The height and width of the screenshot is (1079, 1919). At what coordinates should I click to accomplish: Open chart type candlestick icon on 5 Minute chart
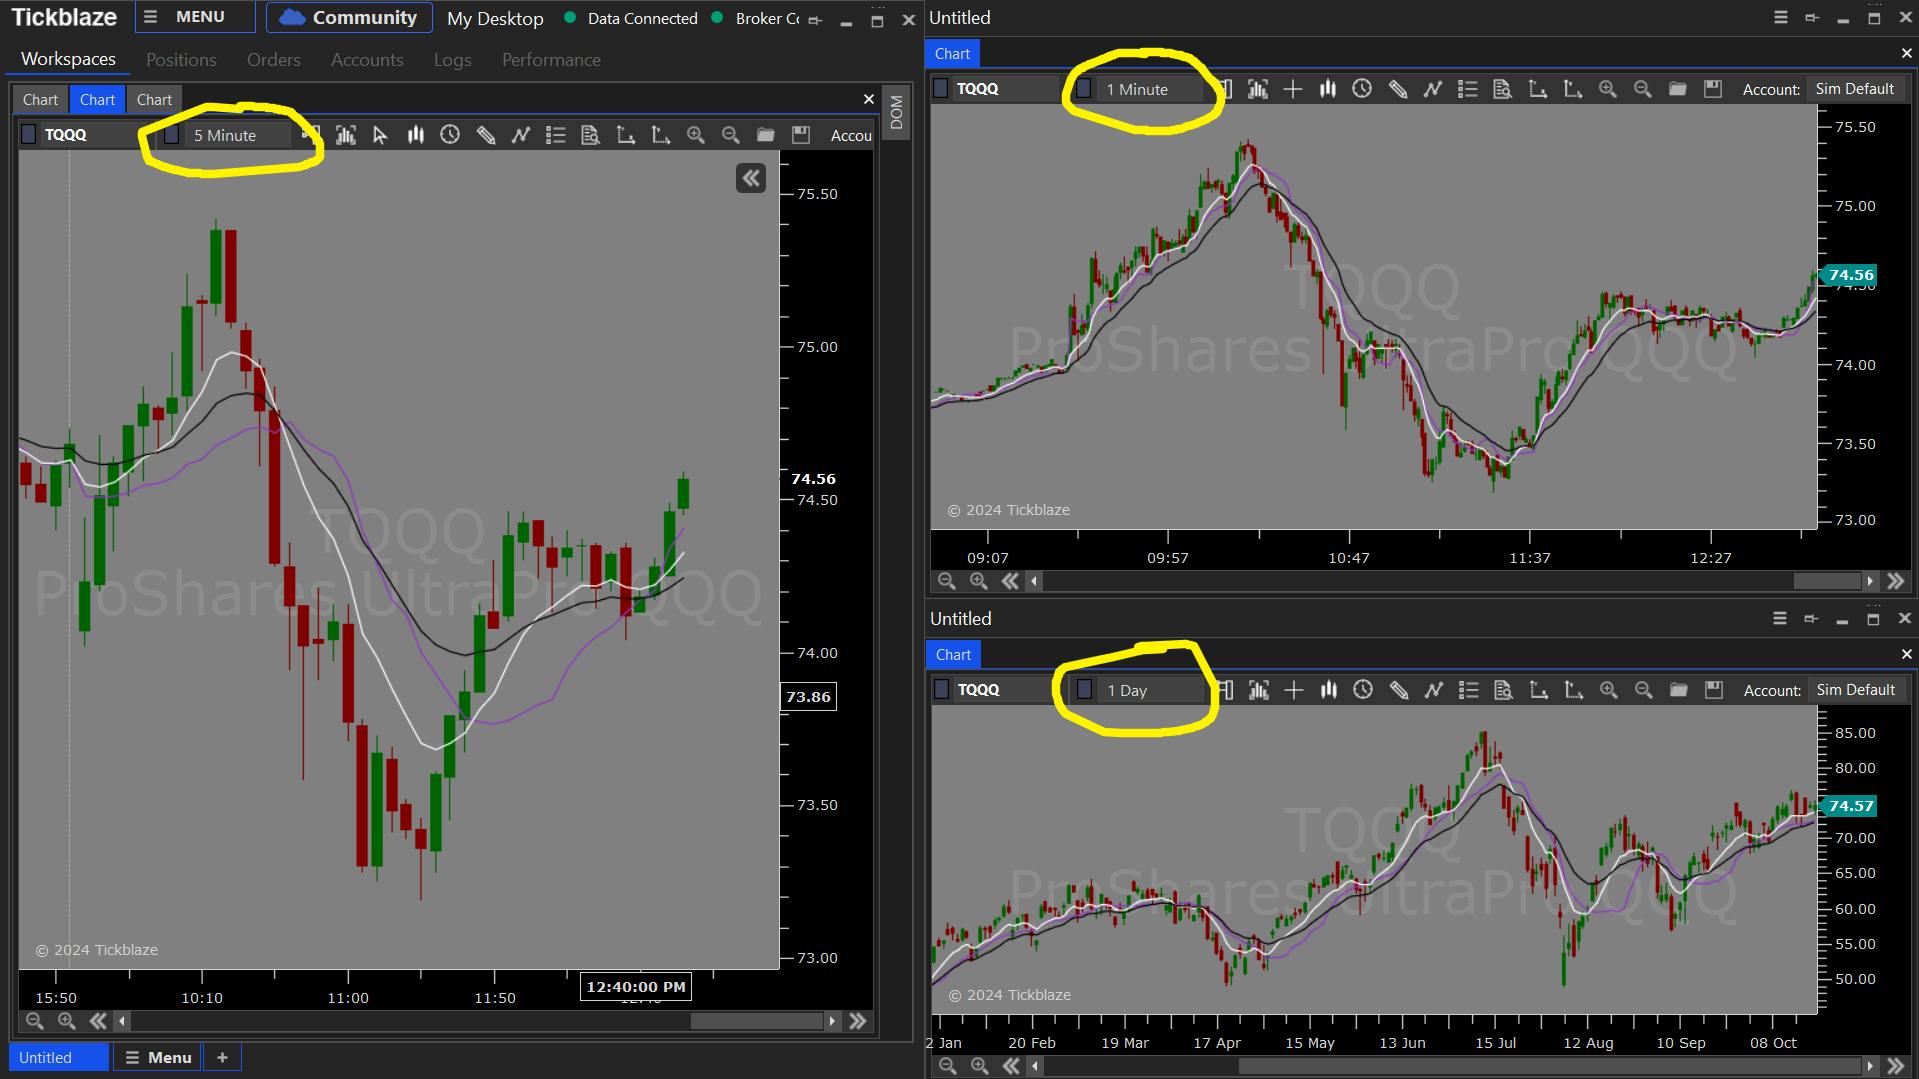pyautogui.click(x=415, y=135)
